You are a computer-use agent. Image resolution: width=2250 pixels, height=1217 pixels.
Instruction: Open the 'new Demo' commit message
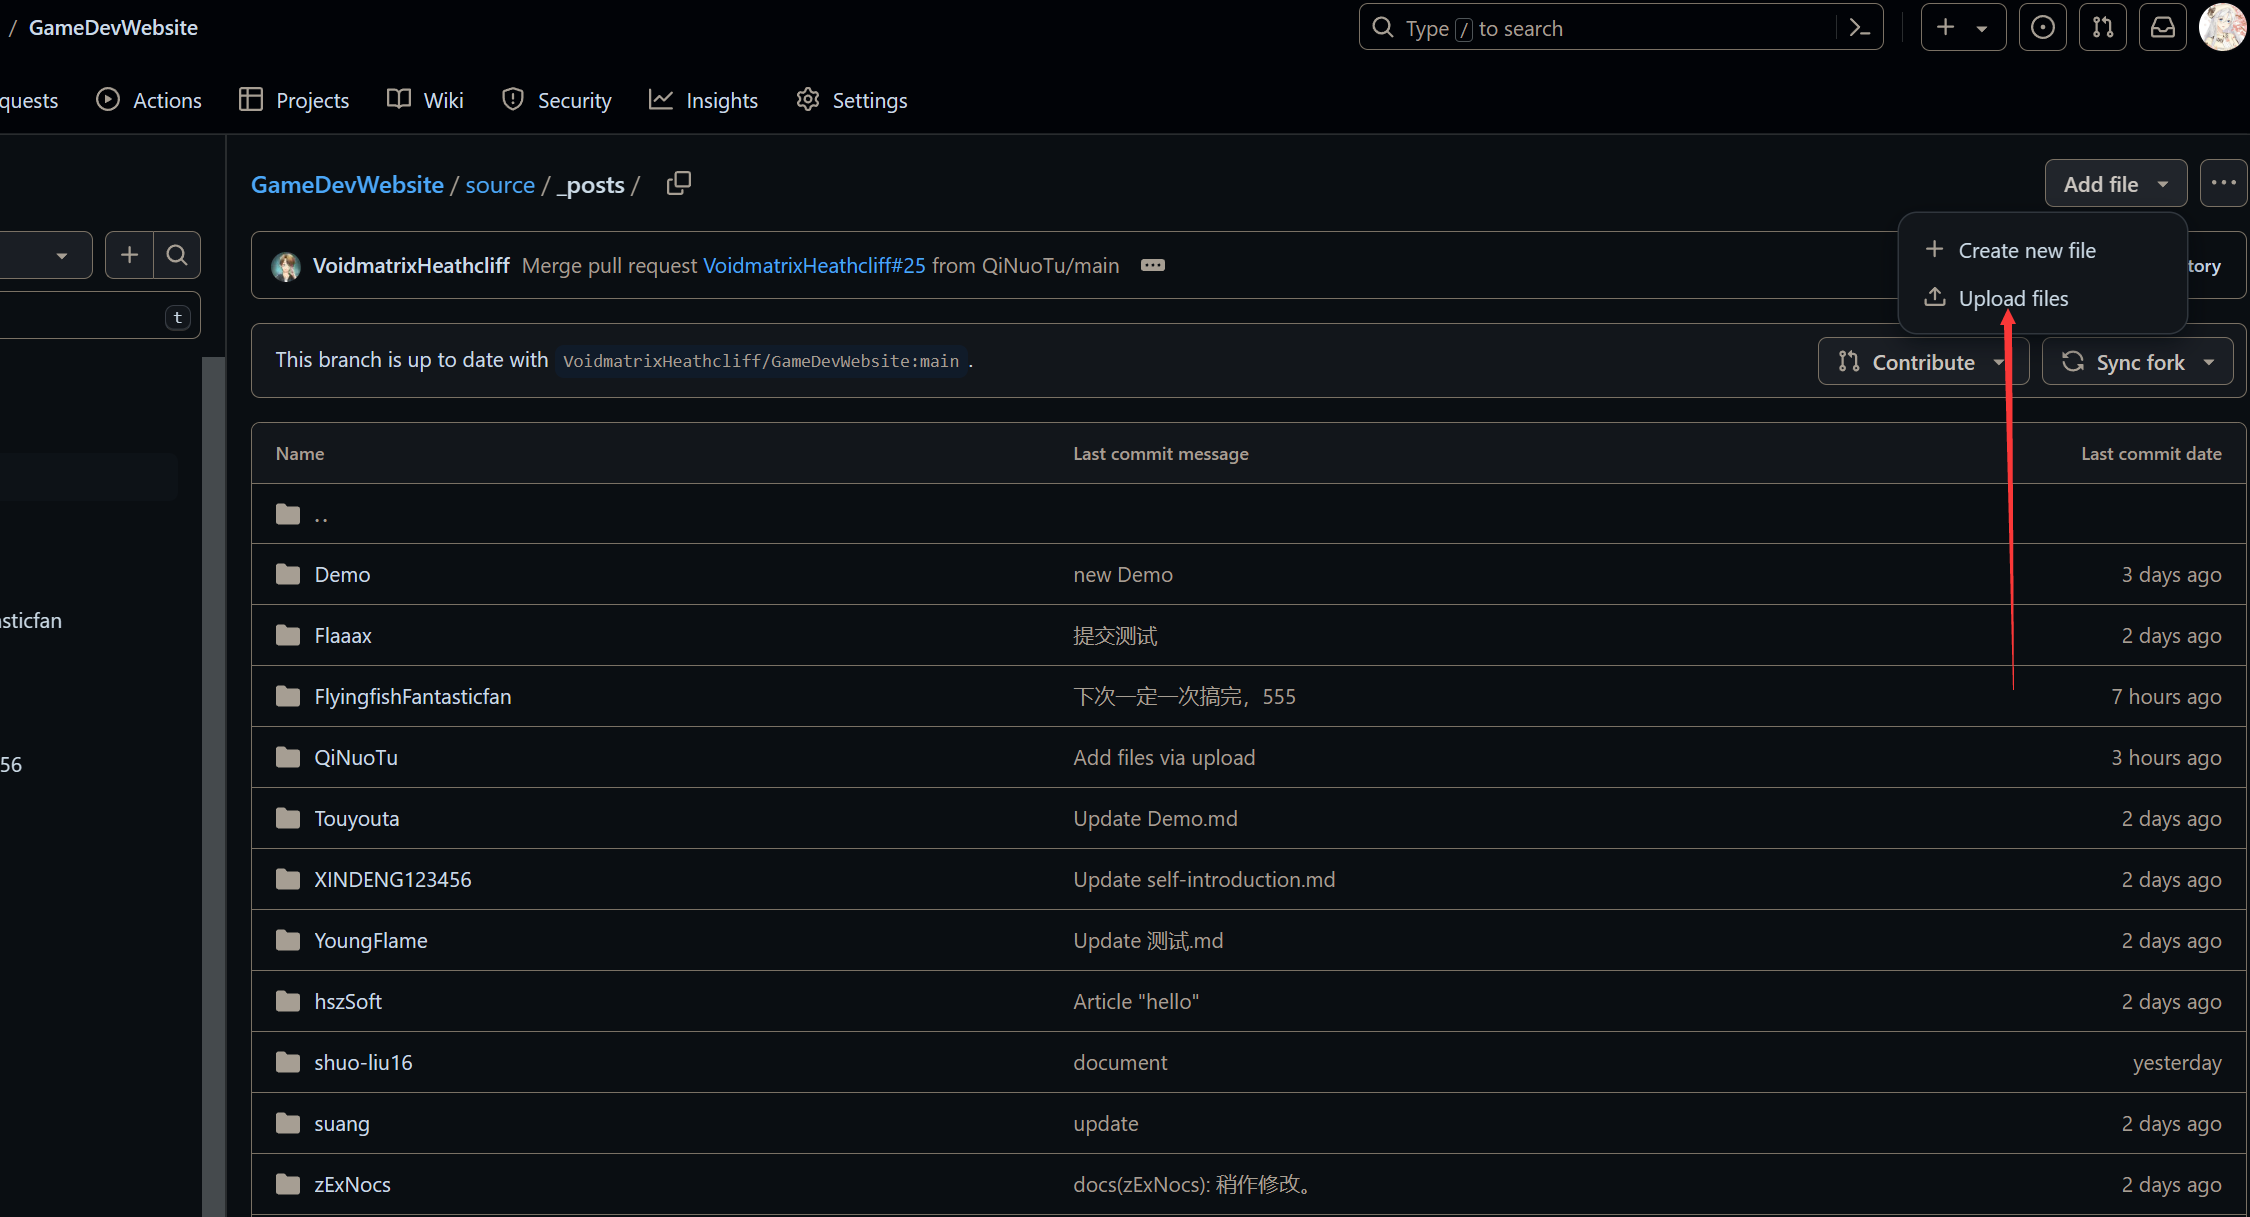(x=1122, y=575)
